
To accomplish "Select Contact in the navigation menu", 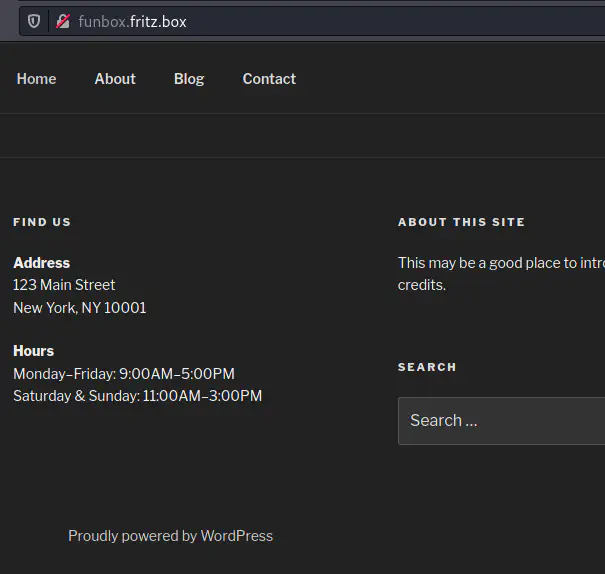I will pos(269,79).
